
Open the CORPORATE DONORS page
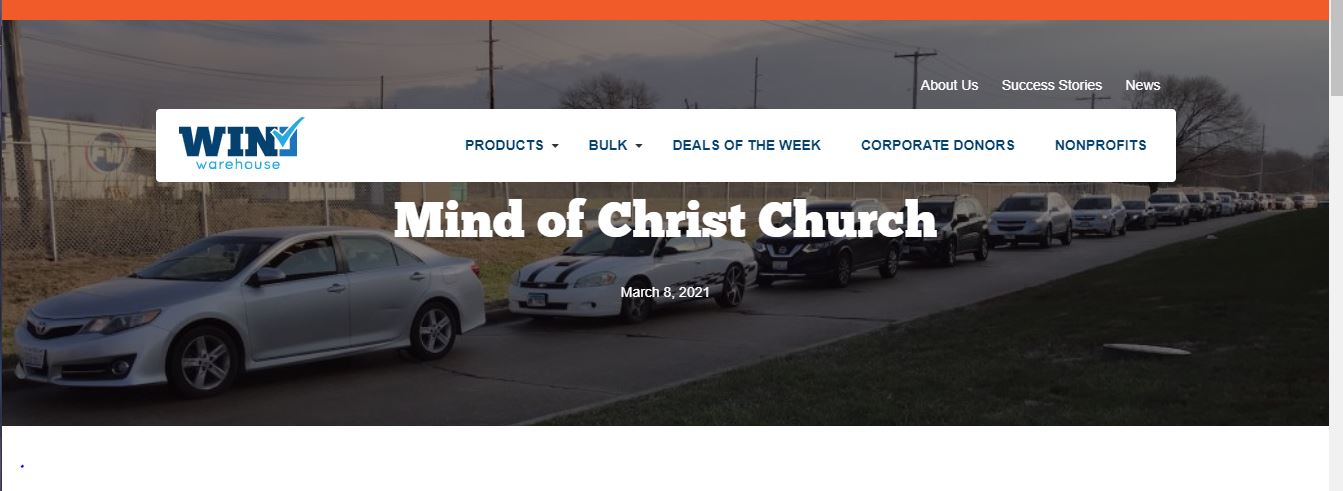point(938,145)
